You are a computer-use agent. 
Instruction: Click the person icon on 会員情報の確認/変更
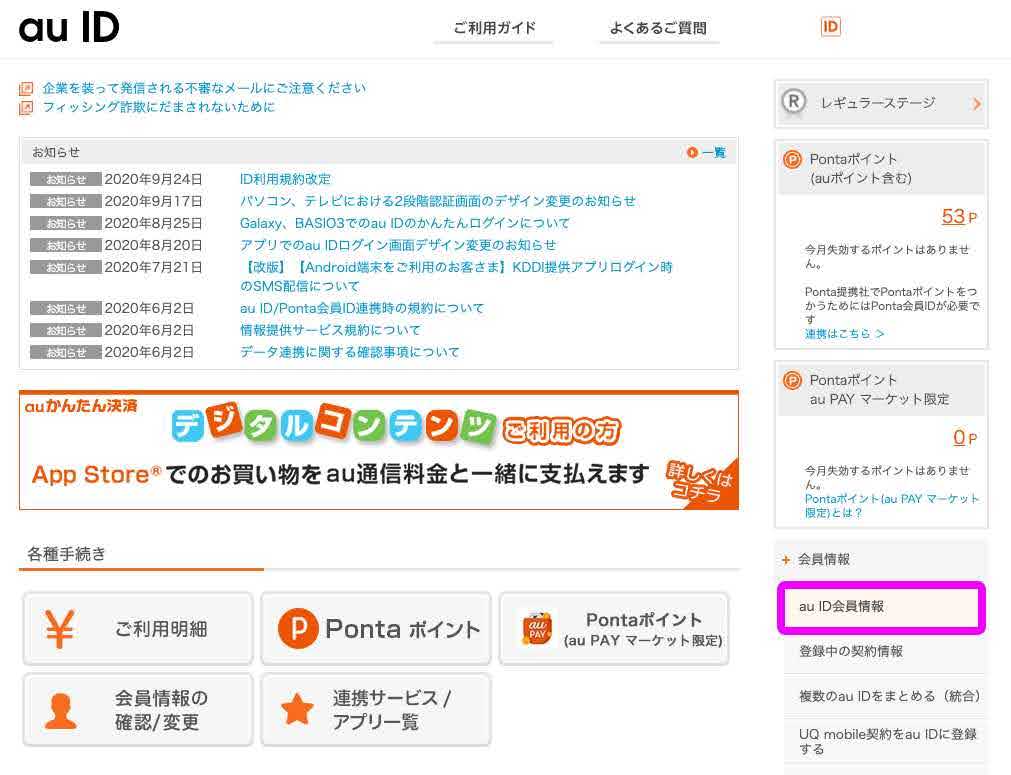click(x=61, y=711)
